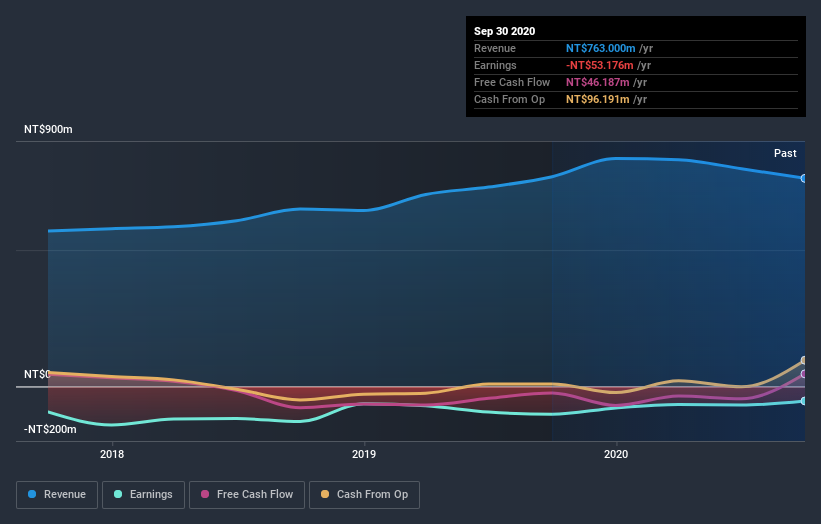Click the -NT$200m y-axis label

[50, 429]
